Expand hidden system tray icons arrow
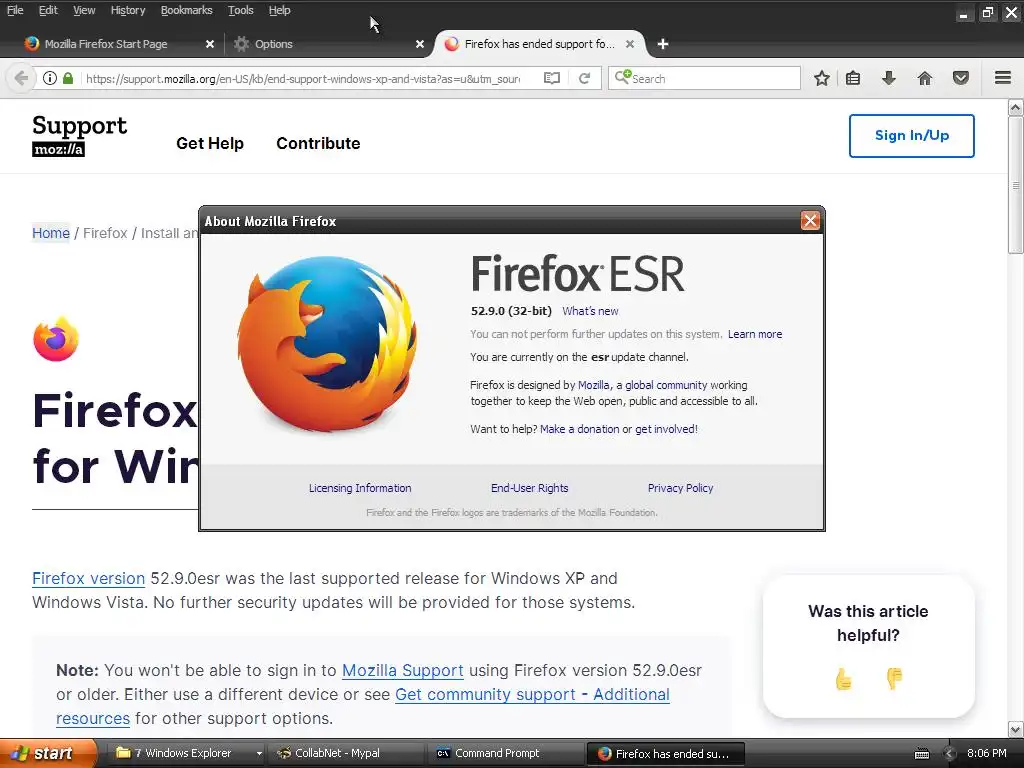The height and width of the screenshot is (768, 1024). tap(949, 754)
